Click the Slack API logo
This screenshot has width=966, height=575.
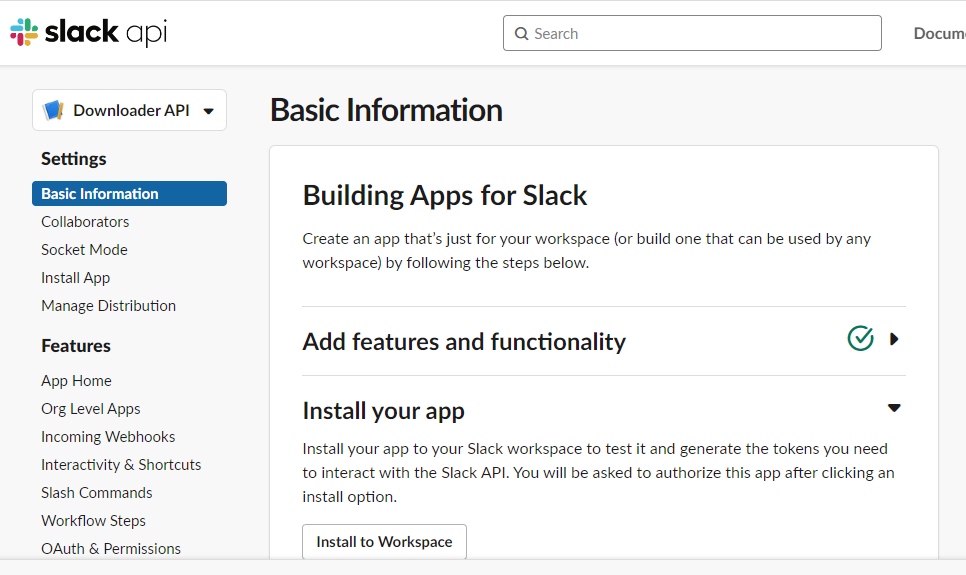[x=89, y=32]
